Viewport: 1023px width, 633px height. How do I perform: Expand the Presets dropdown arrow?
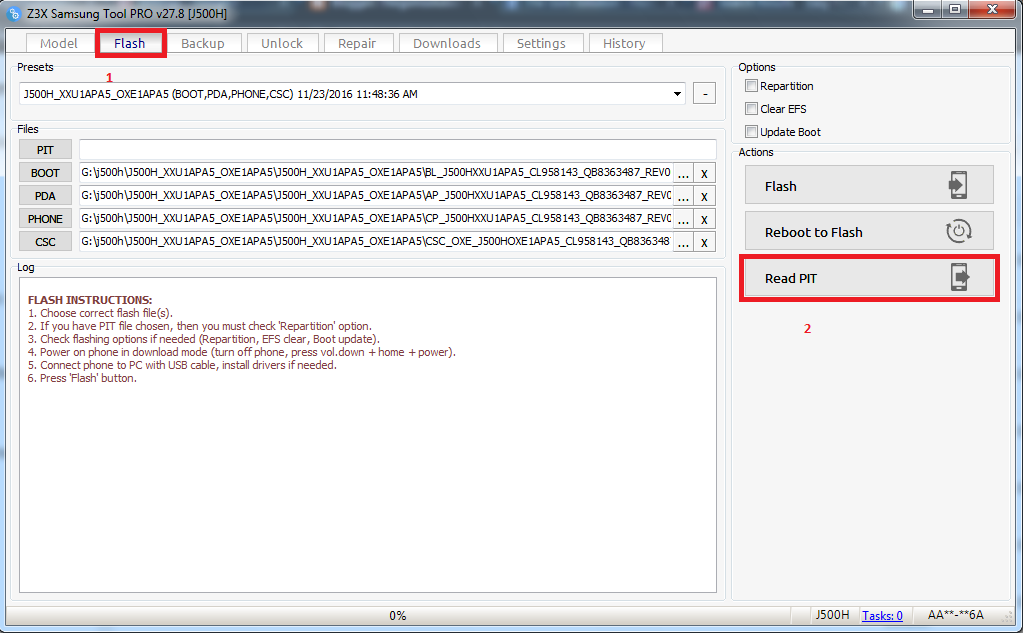tap(677, 94)
